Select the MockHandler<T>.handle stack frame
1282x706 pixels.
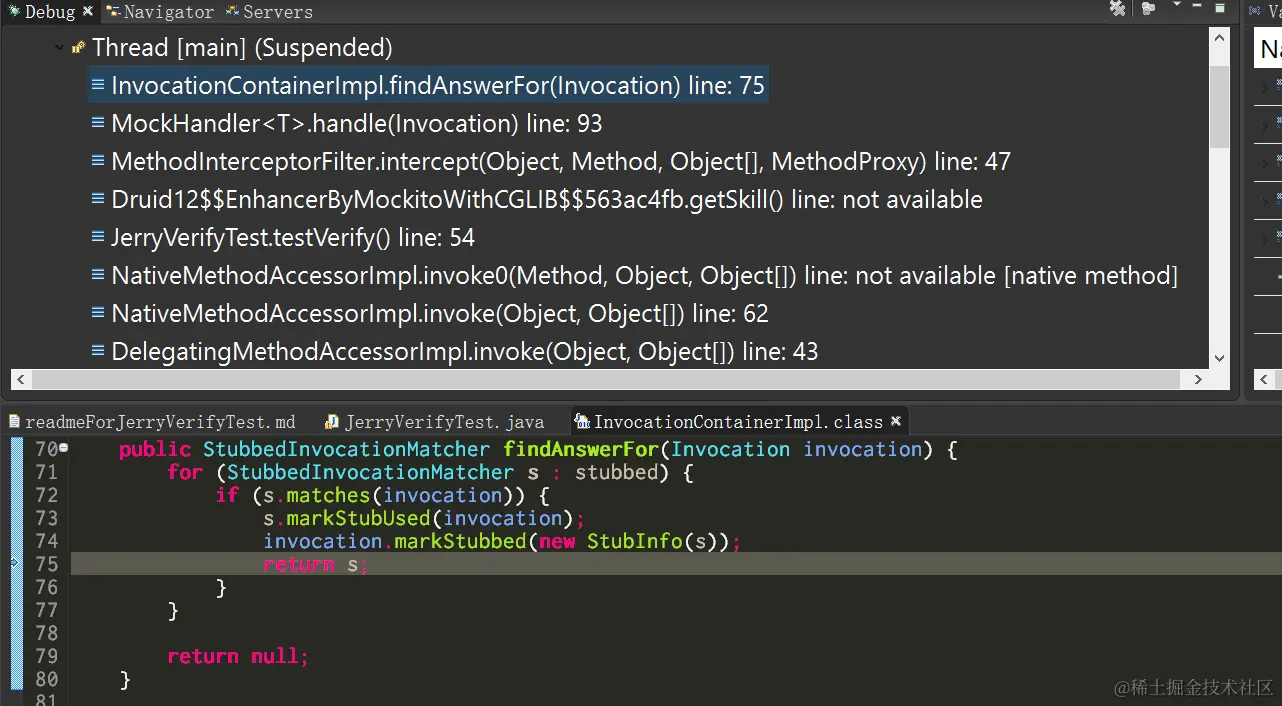tap(347, 124)
